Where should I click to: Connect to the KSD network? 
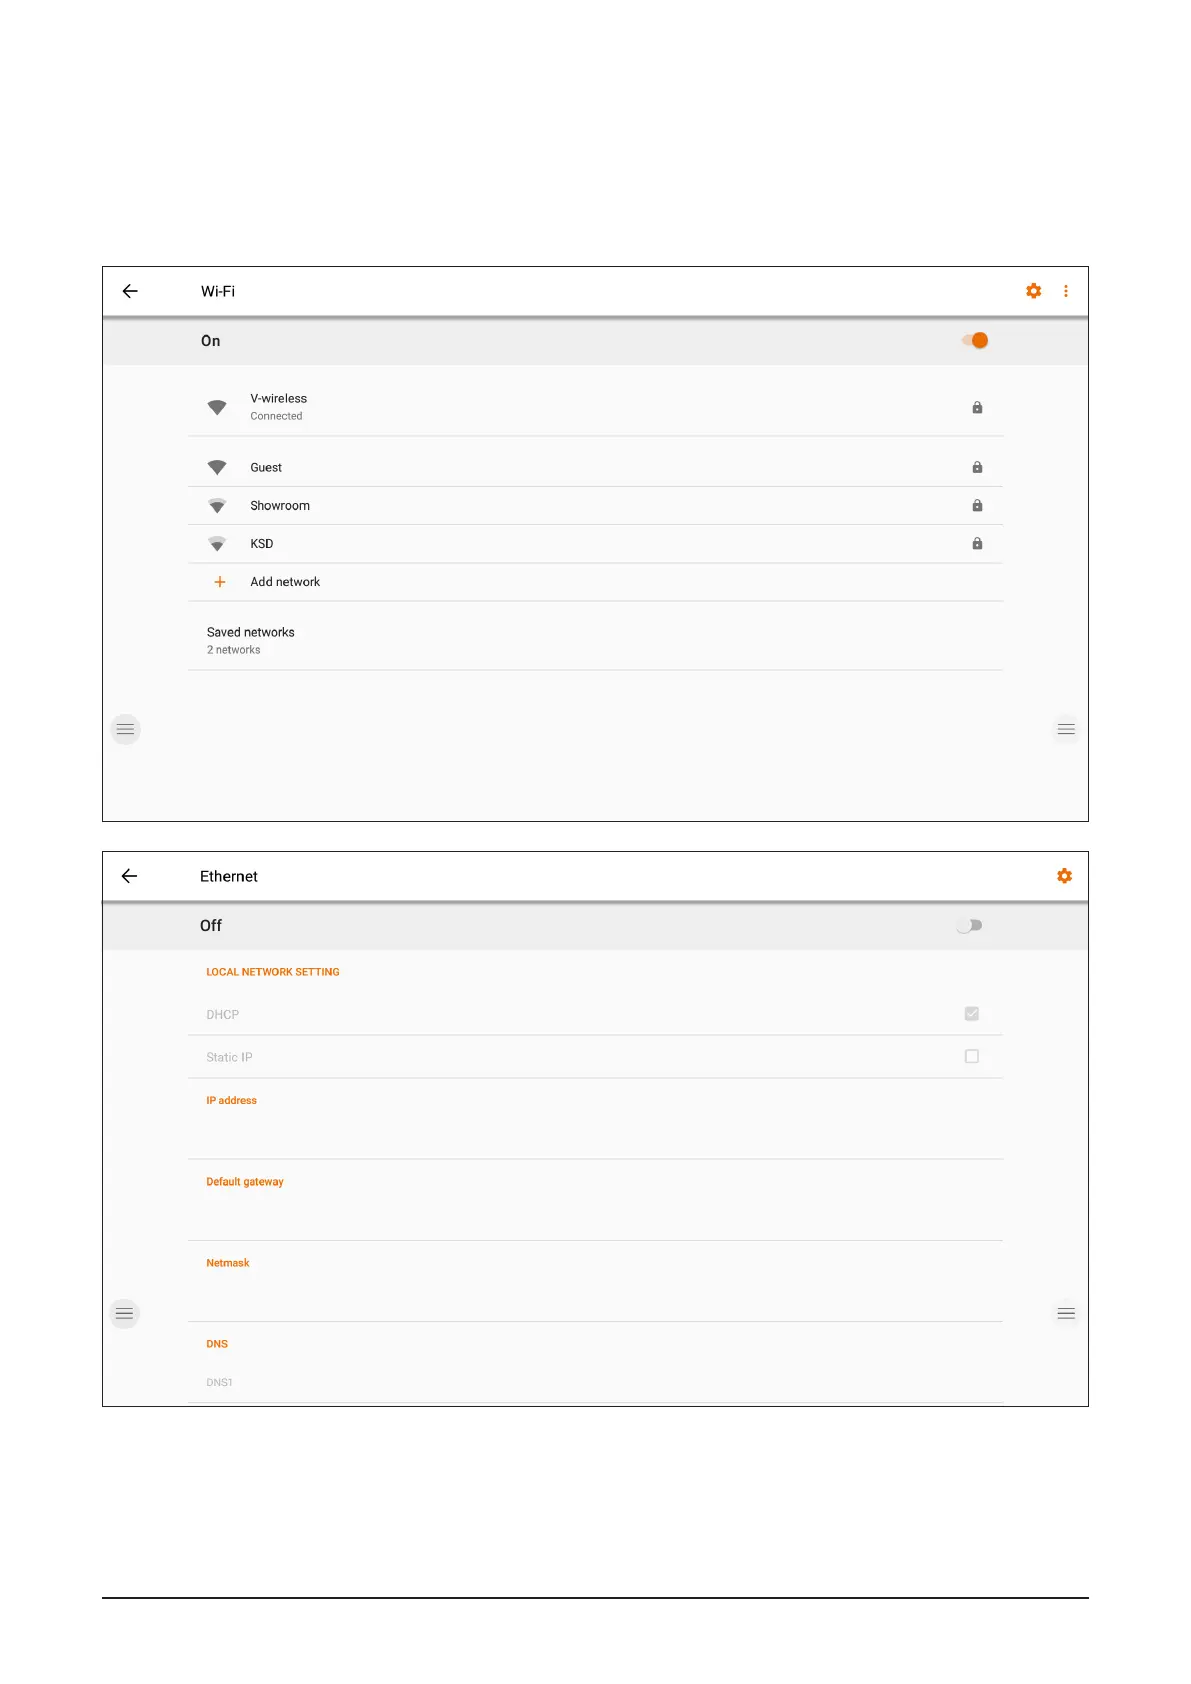[x=595, y=544]
